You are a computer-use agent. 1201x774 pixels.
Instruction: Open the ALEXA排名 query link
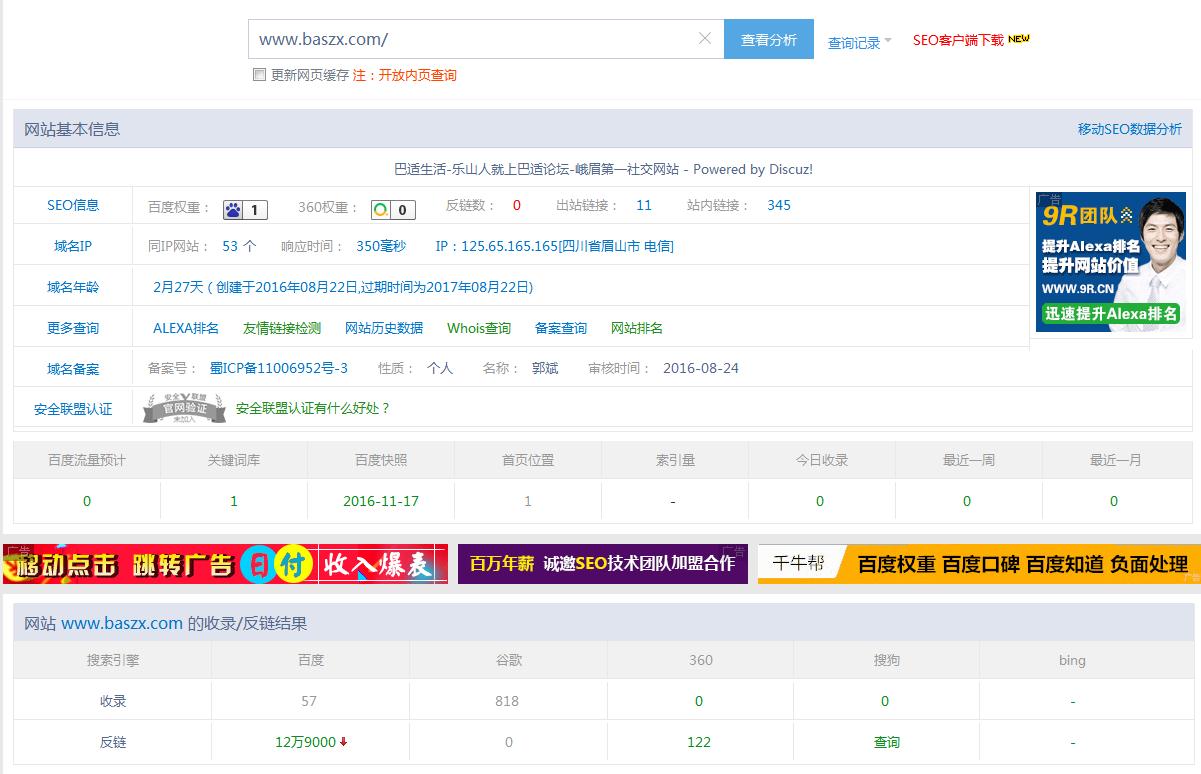186,328
